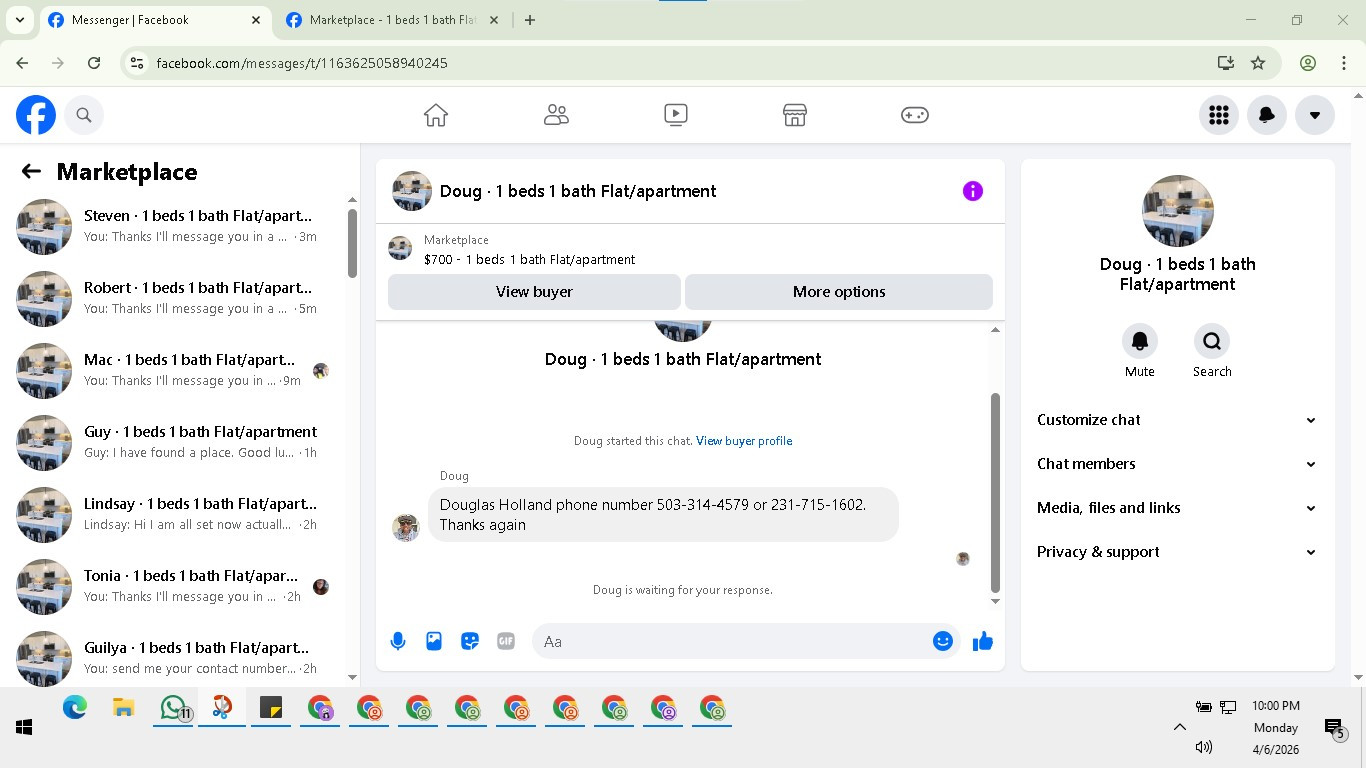Open the tab search dropdown
The height and width of the screenshot is (768, 1366).
tap(19, 20)
